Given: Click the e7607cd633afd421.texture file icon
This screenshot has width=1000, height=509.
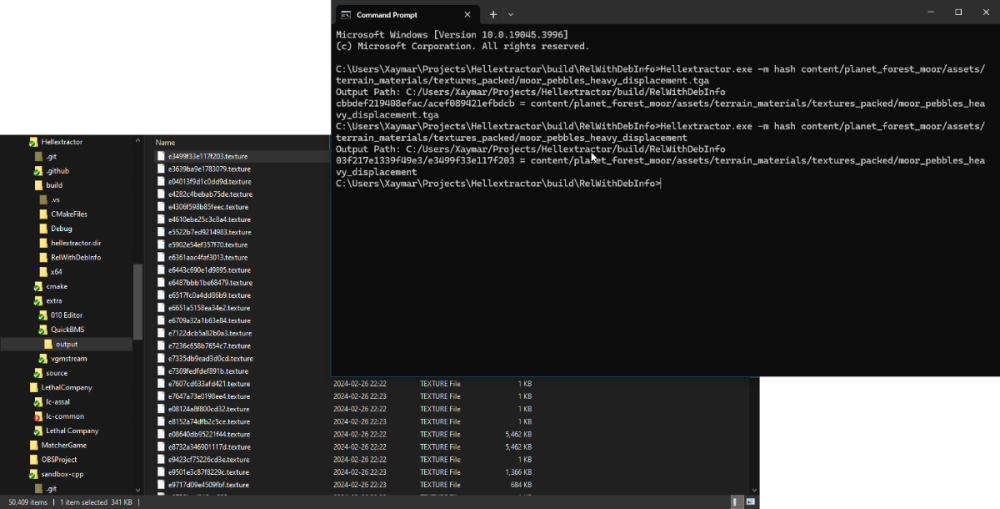Looking at the screenshot, I should click(x=160, y=384).
